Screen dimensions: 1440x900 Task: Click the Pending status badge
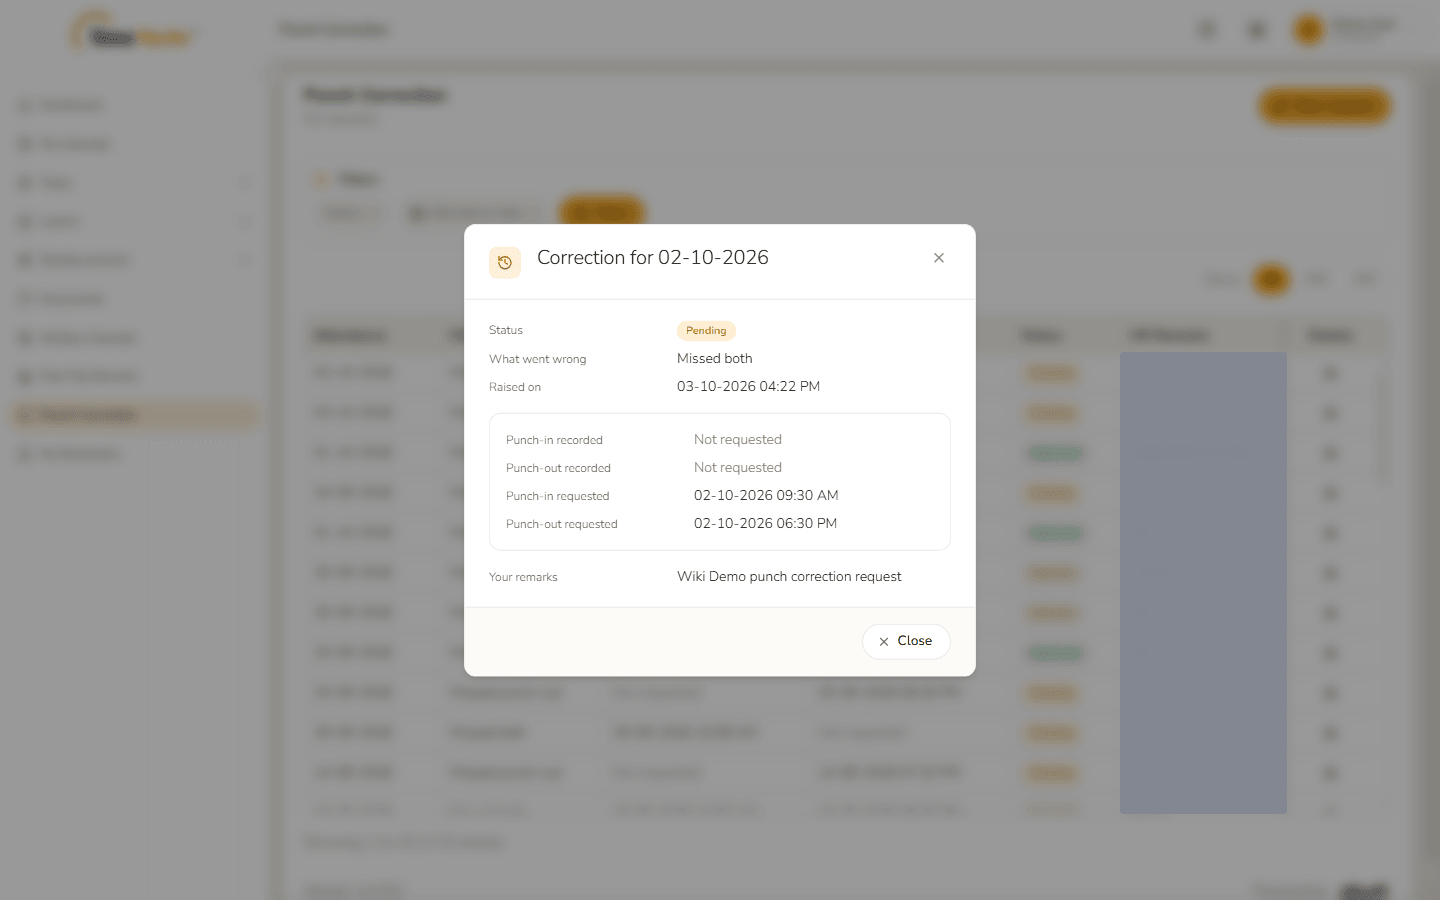point(706,331)
